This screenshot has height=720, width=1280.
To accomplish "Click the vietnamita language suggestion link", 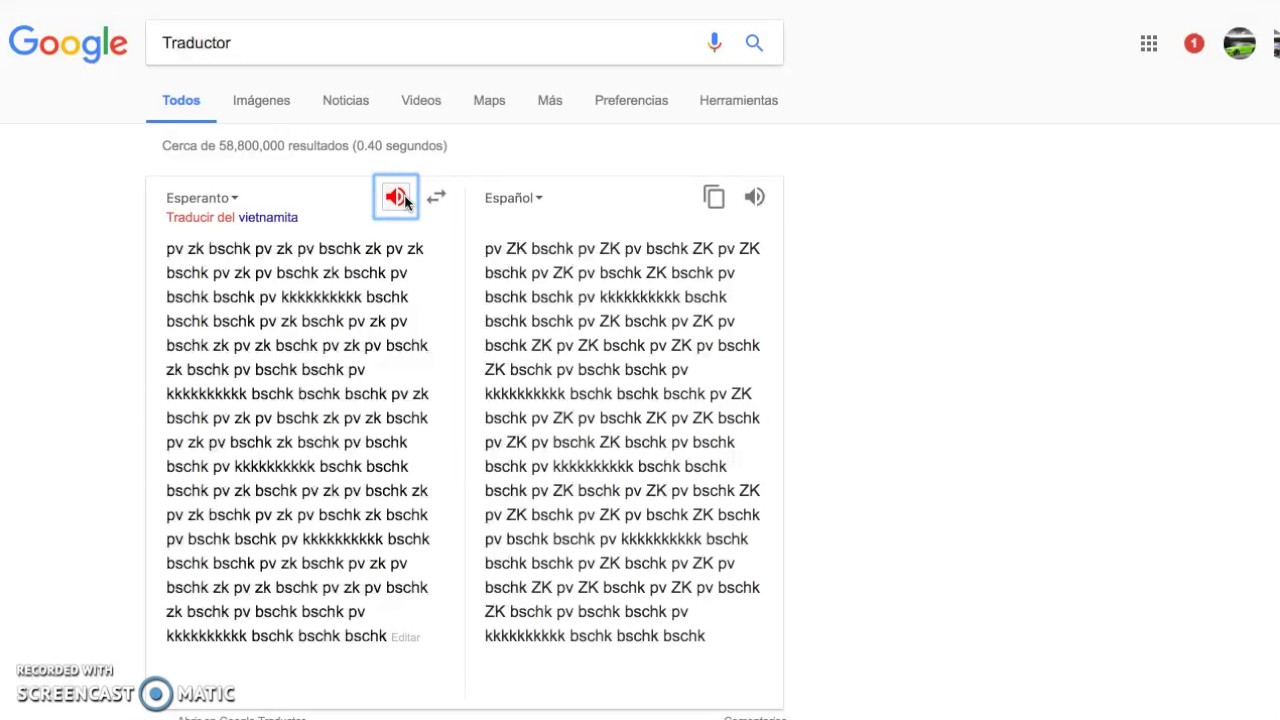I will pos(268,217).
